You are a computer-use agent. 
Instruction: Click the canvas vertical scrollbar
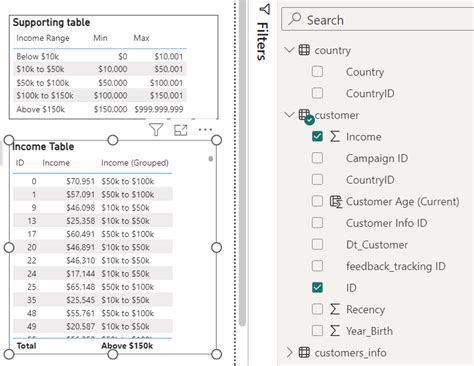pyautogui.click(x=242, y=163)
